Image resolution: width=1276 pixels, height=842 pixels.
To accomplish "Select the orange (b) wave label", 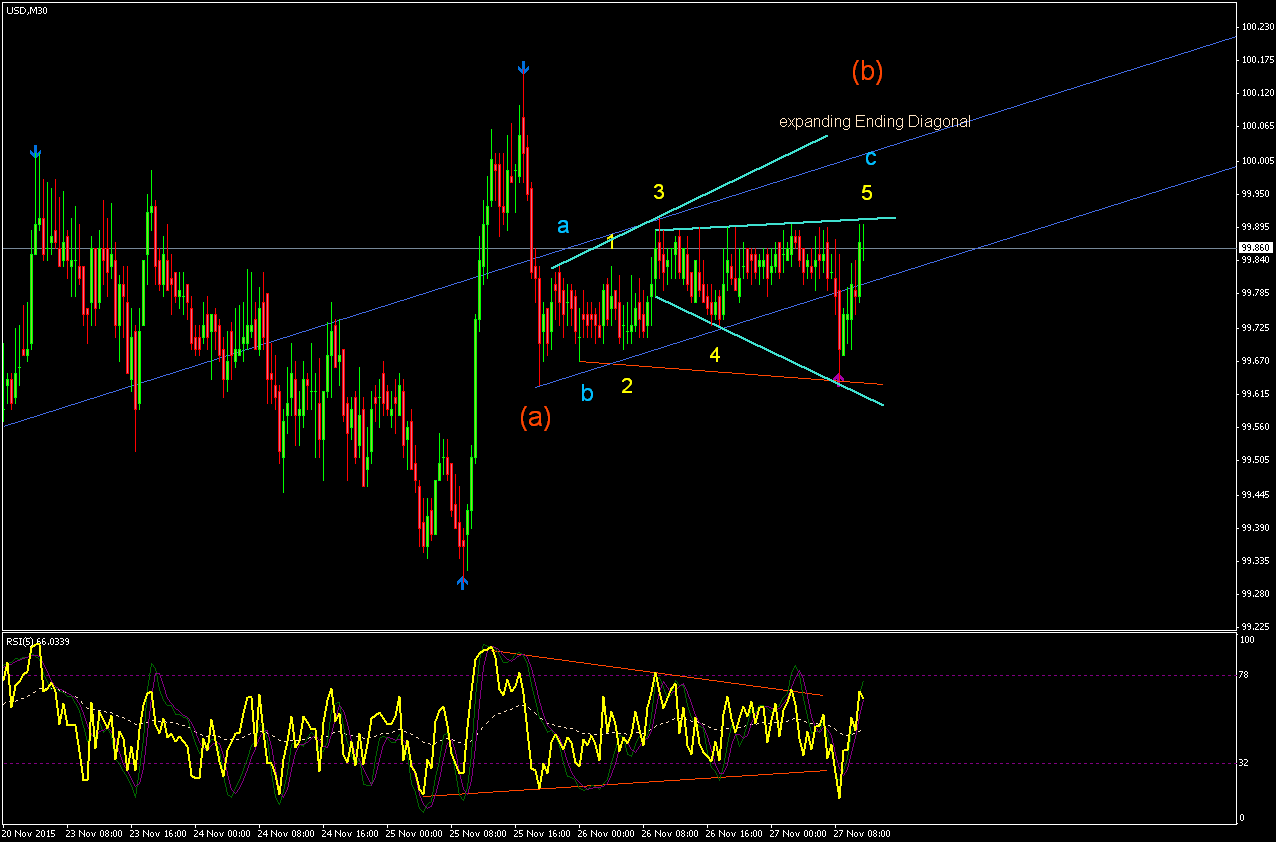I will (867, 71).
